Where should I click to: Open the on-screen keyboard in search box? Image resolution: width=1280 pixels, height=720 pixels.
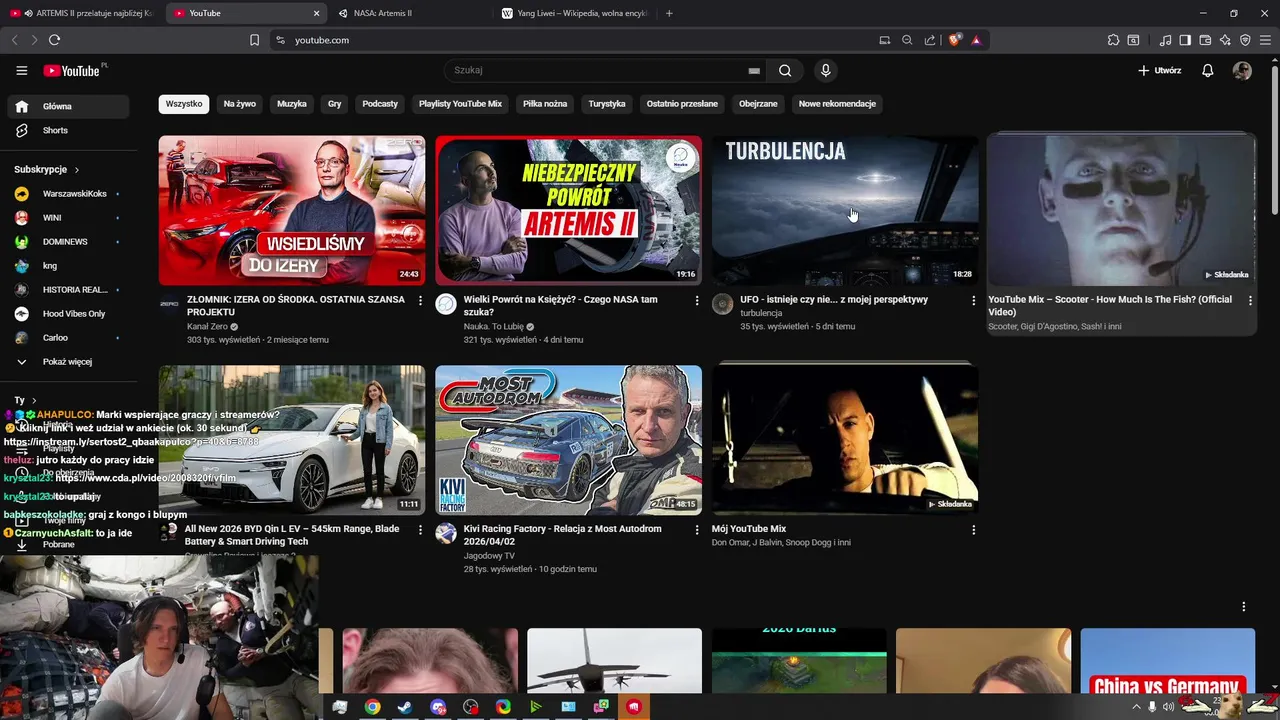pyautogui.click(x=754, y=71)
